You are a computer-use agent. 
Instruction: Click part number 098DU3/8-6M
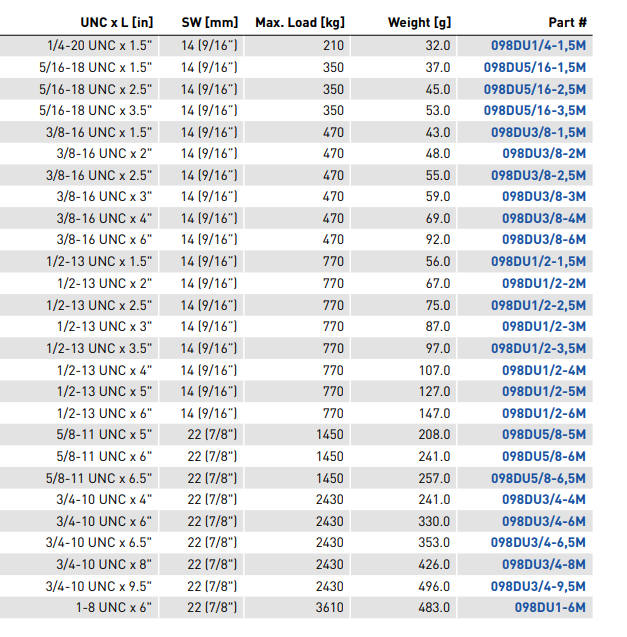click(x=543, y=240)
